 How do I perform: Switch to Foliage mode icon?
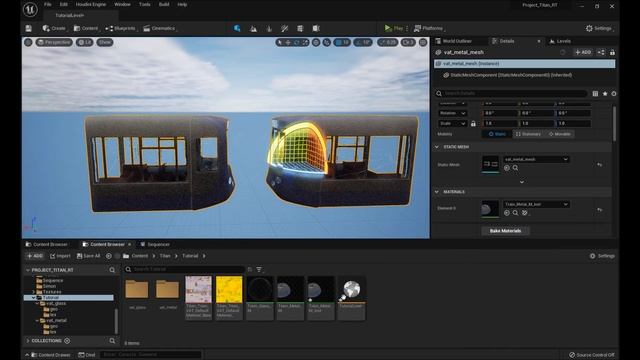269,29
